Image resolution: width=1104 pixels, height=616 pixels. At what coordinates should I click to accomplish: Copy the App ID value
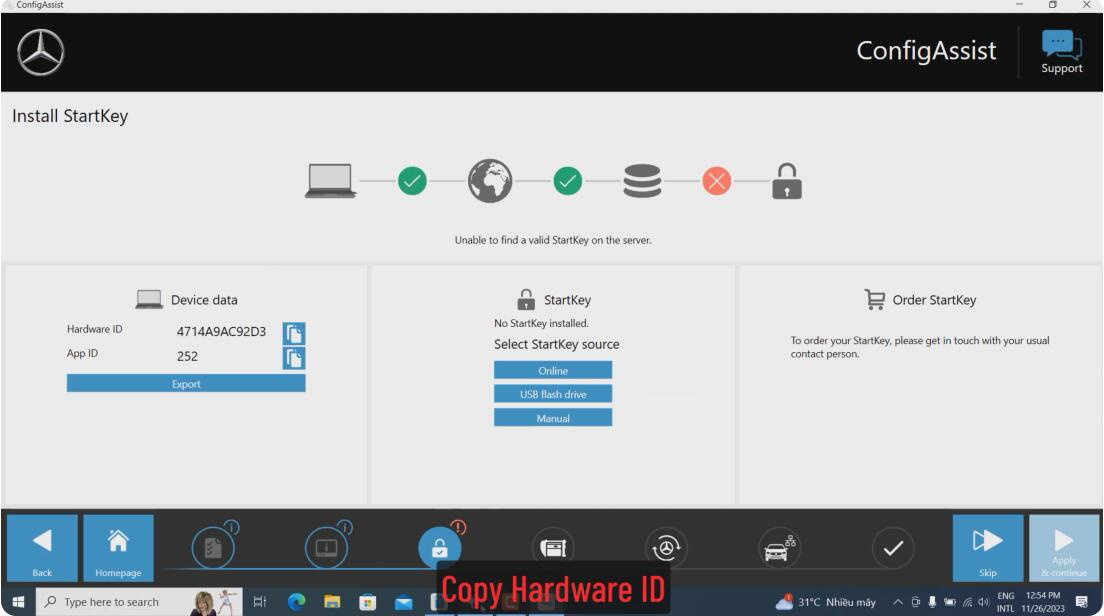coord(294,358)
